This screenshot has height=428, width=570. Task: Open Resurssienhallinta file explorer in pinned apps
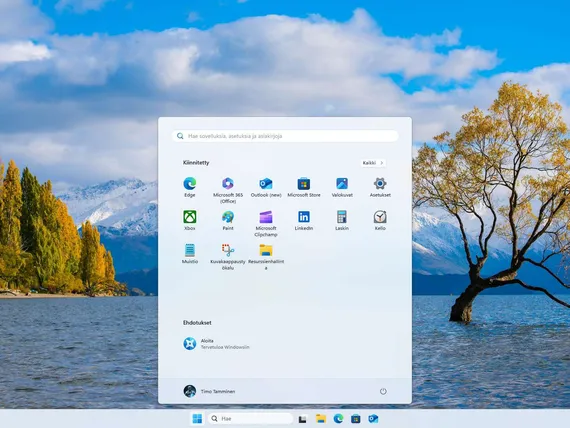click(x=266, y=257)
